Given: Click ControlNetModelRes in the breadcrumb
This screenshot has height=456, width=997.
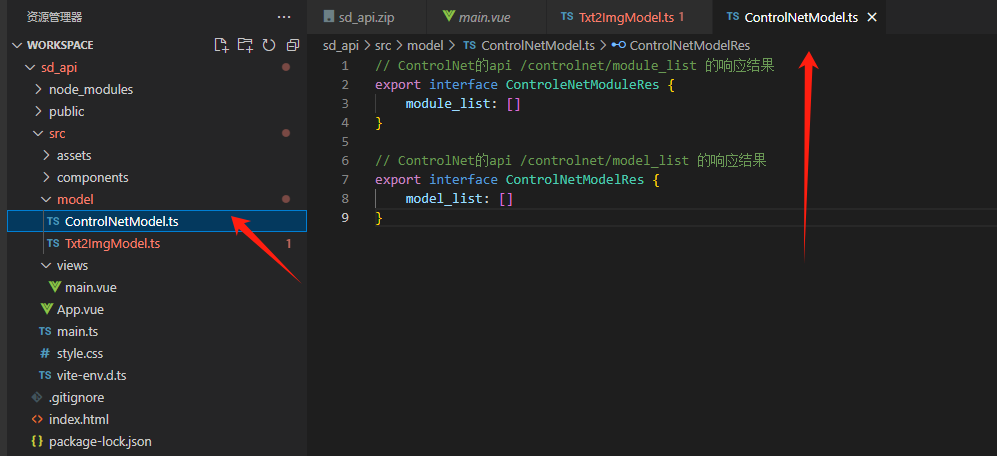Looking at the screenshot, I should pyautogui.click(x=689, y=45).
